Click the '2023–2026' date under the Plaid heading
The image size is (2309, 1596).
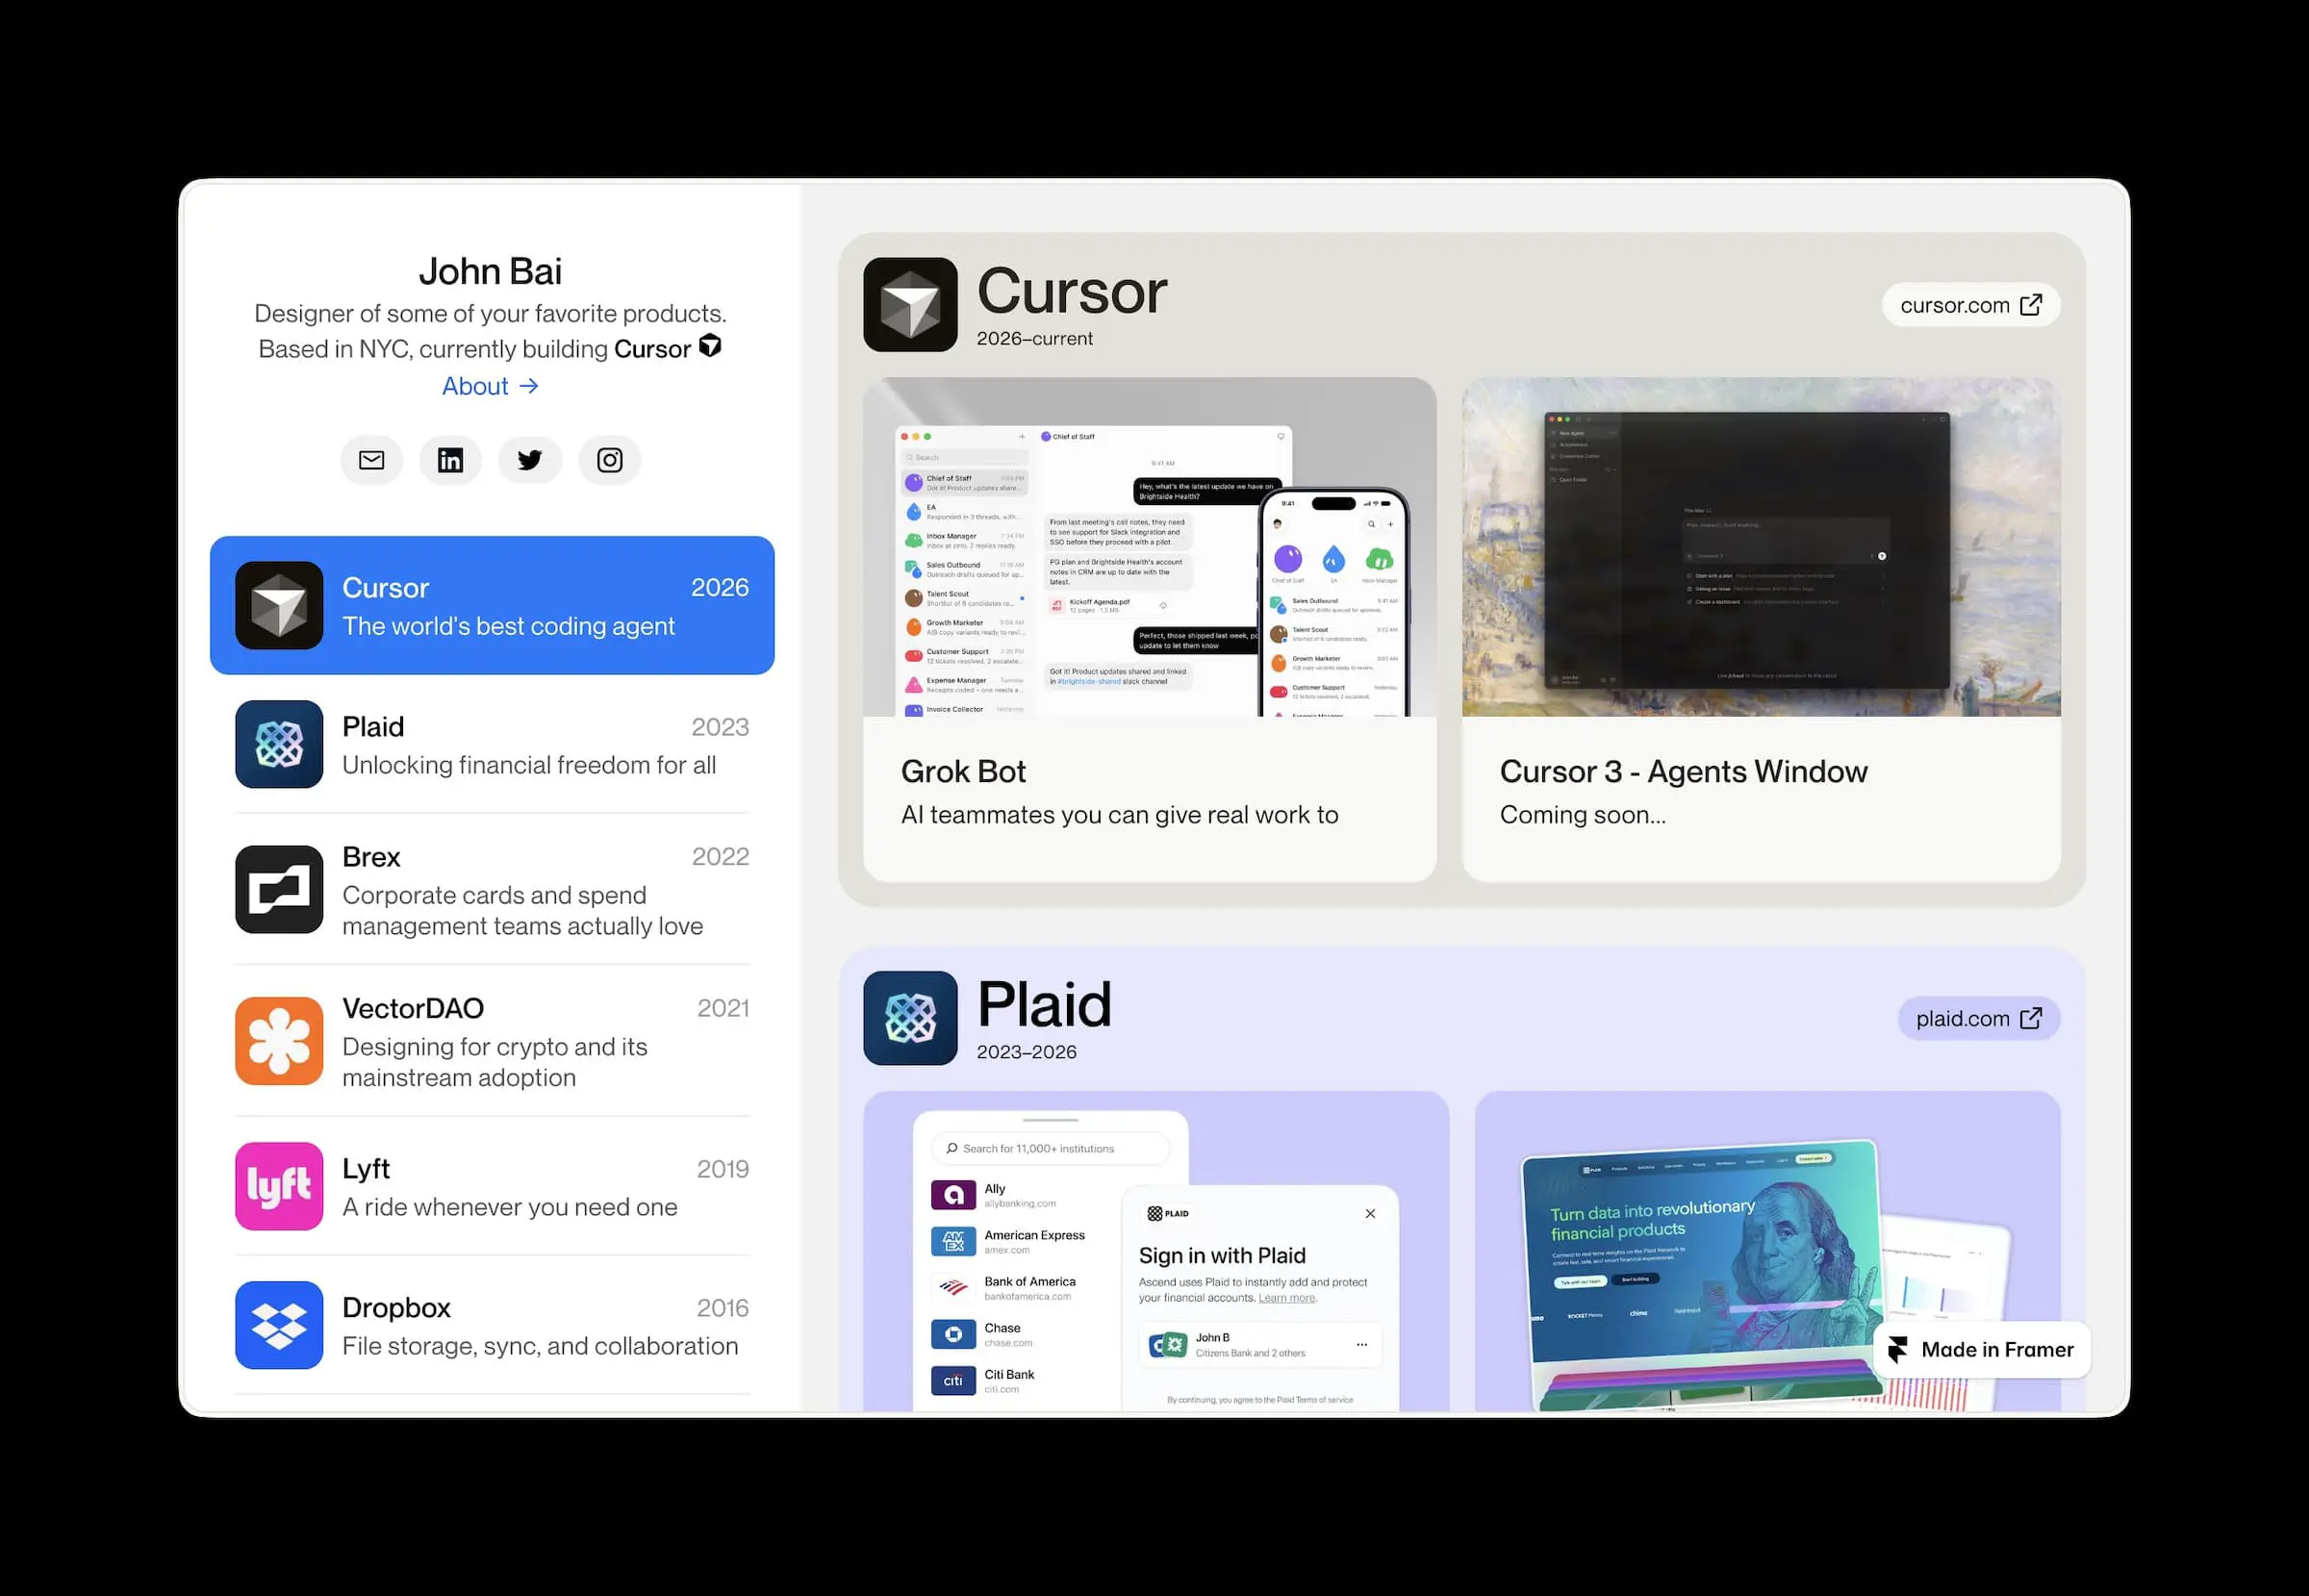[1027, 1052]
